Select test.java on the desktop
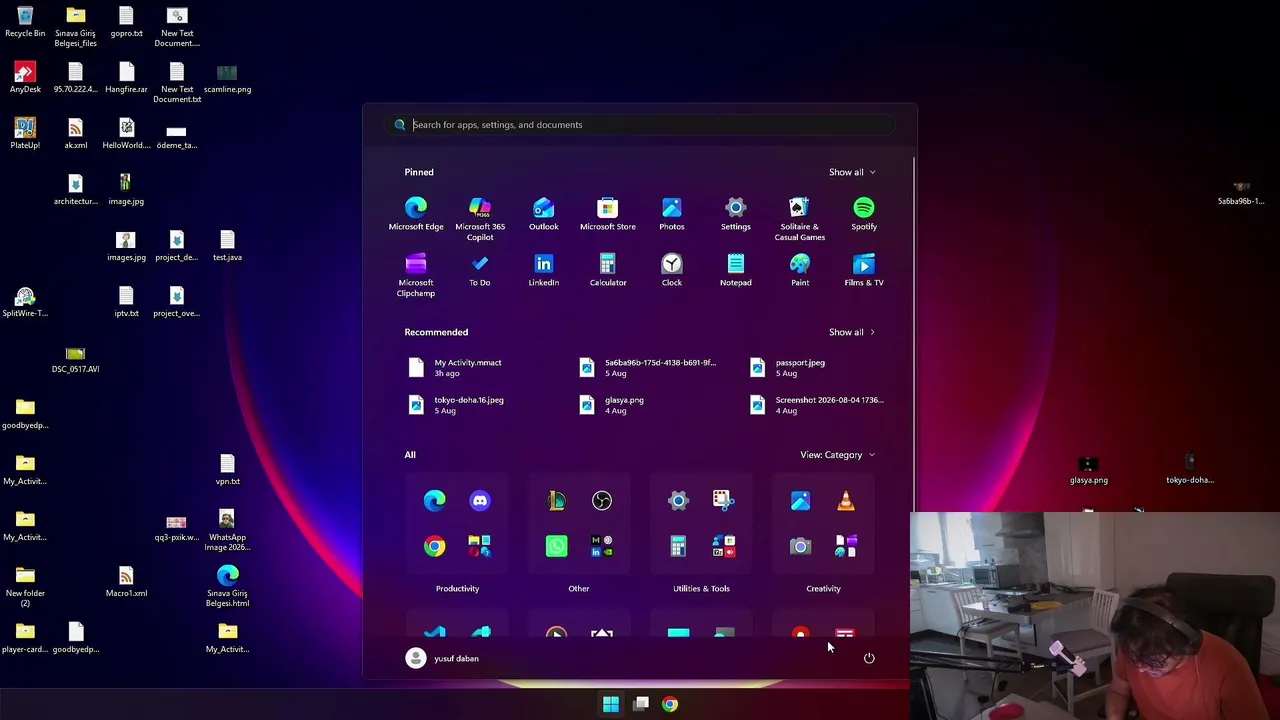 point(227,246)
